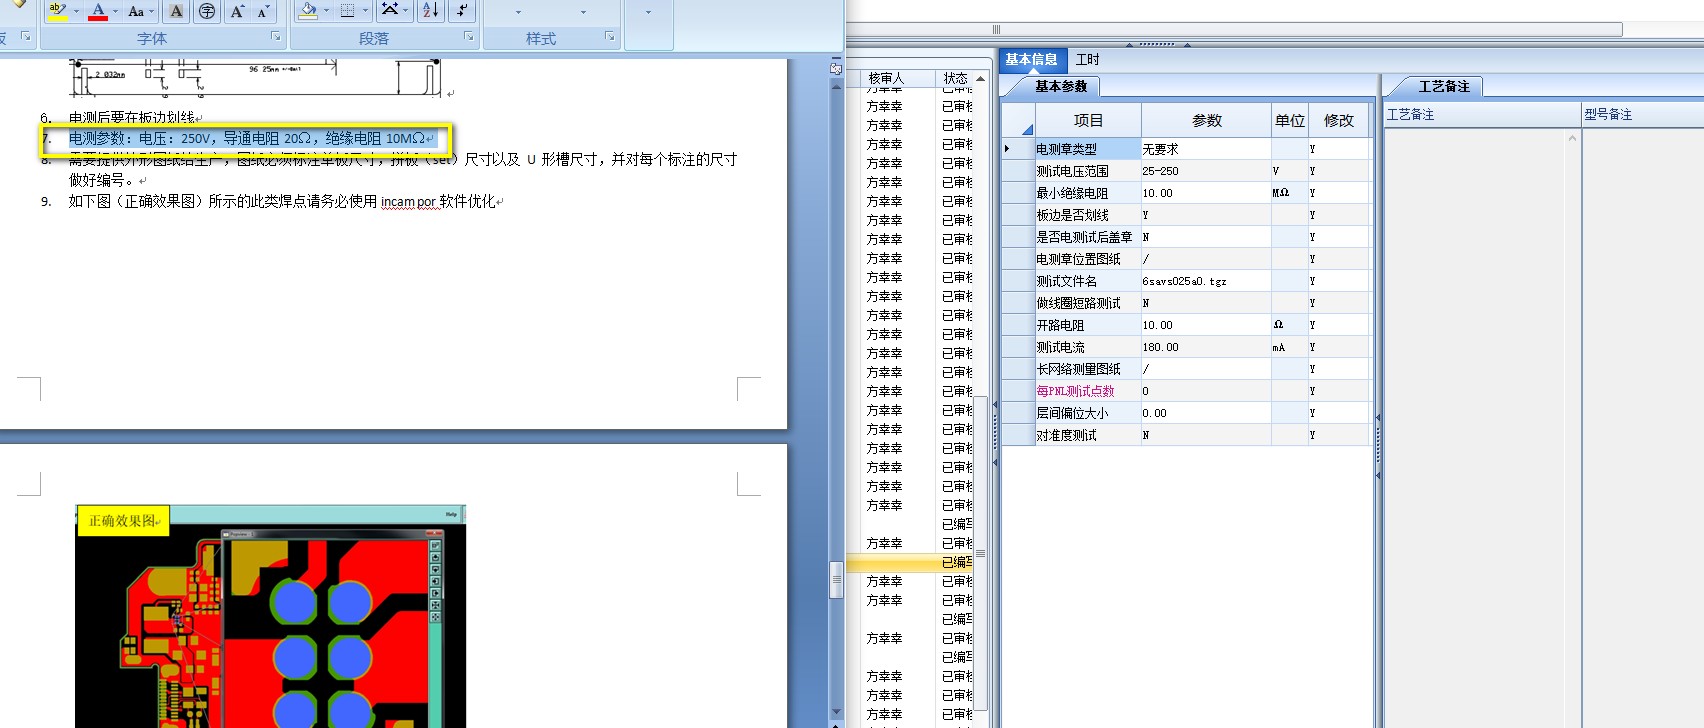Click the 单位 column header
Image resolution: width=1704 pixels, height=728 pixels.
1290,120
